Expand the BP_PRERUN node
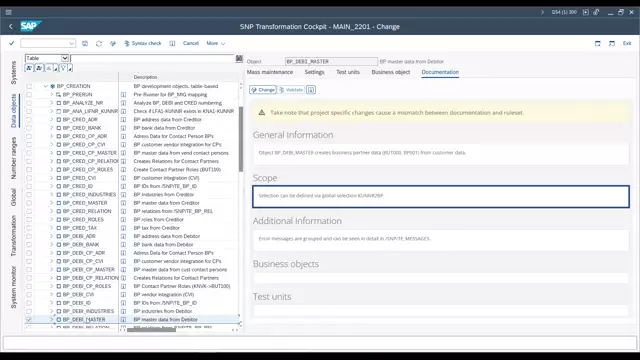640x360 pixels. click(x=51, y=95)
